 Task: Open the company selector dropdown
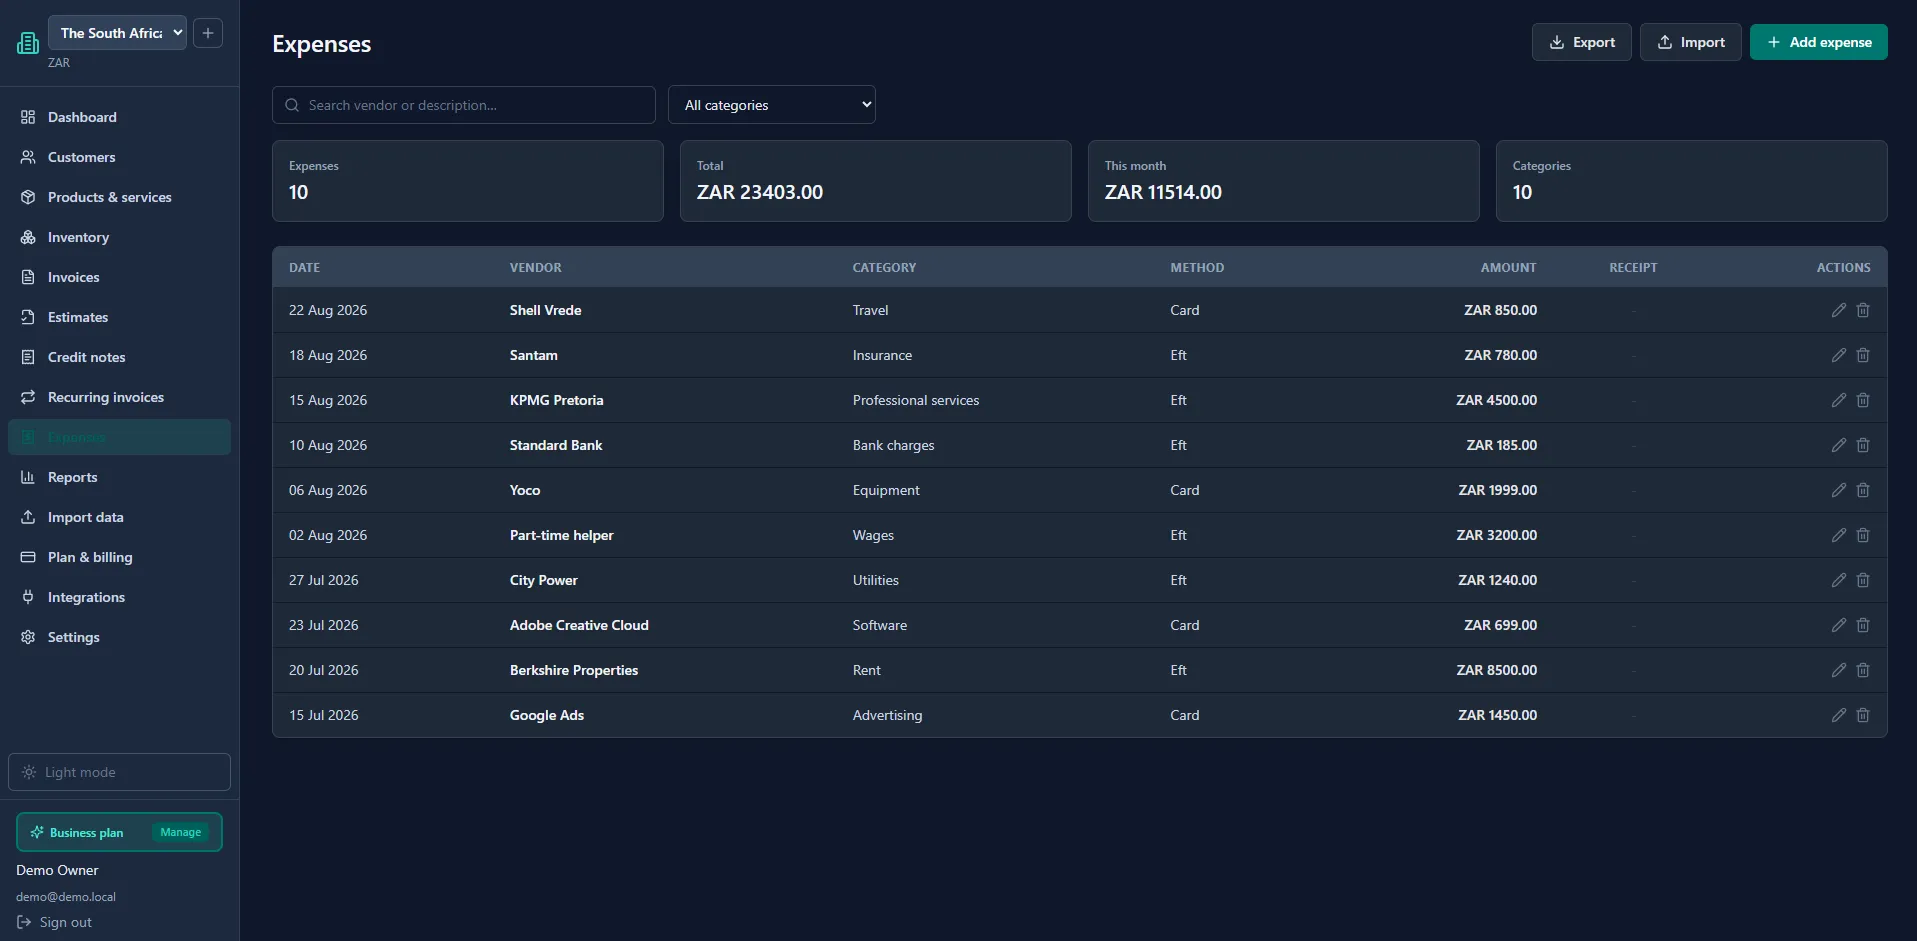[x=117, y=33]
